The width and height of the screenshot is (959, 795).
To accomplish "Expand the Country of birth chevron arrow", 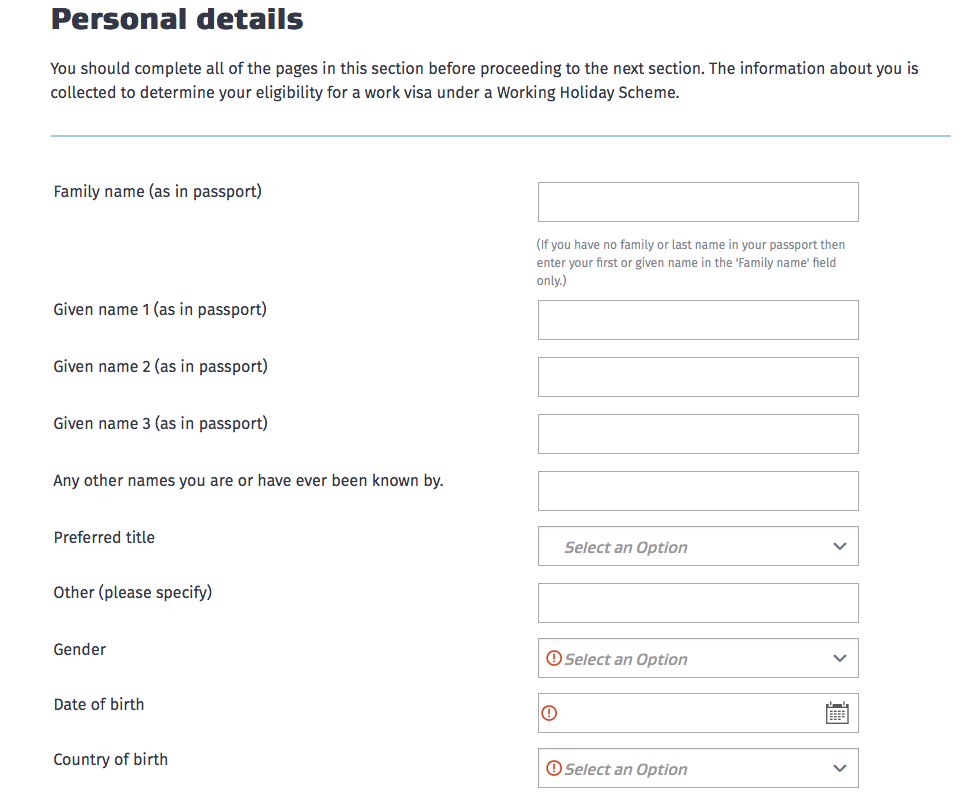I will coord(840,768).
